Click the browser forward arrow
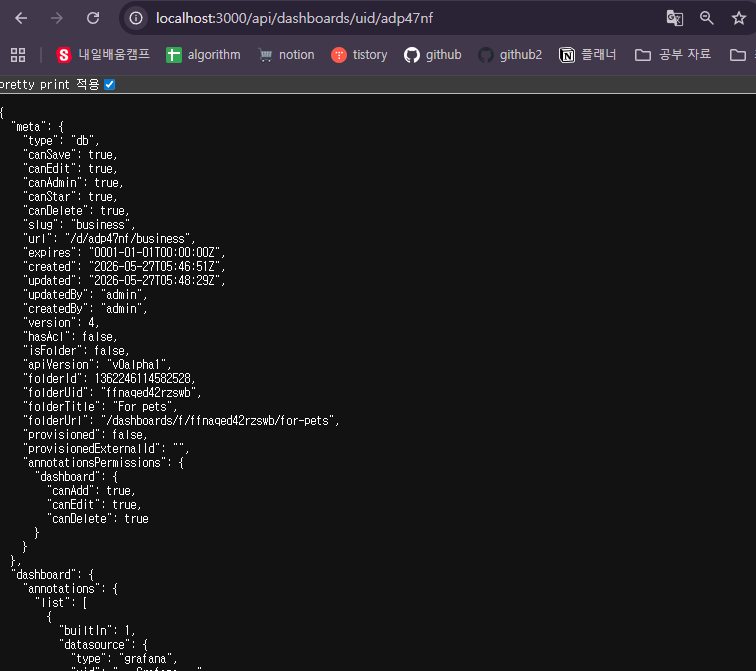Screen dimensions: 756x671 (x=57, y=18)
